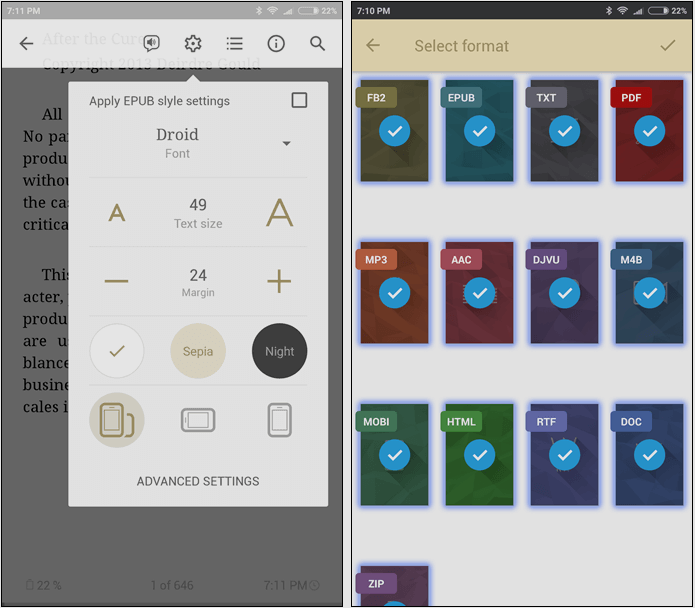The width and height of the screenshot is (695, 608).
Task: Increase margin with the plus button
Action: point(279,281)
